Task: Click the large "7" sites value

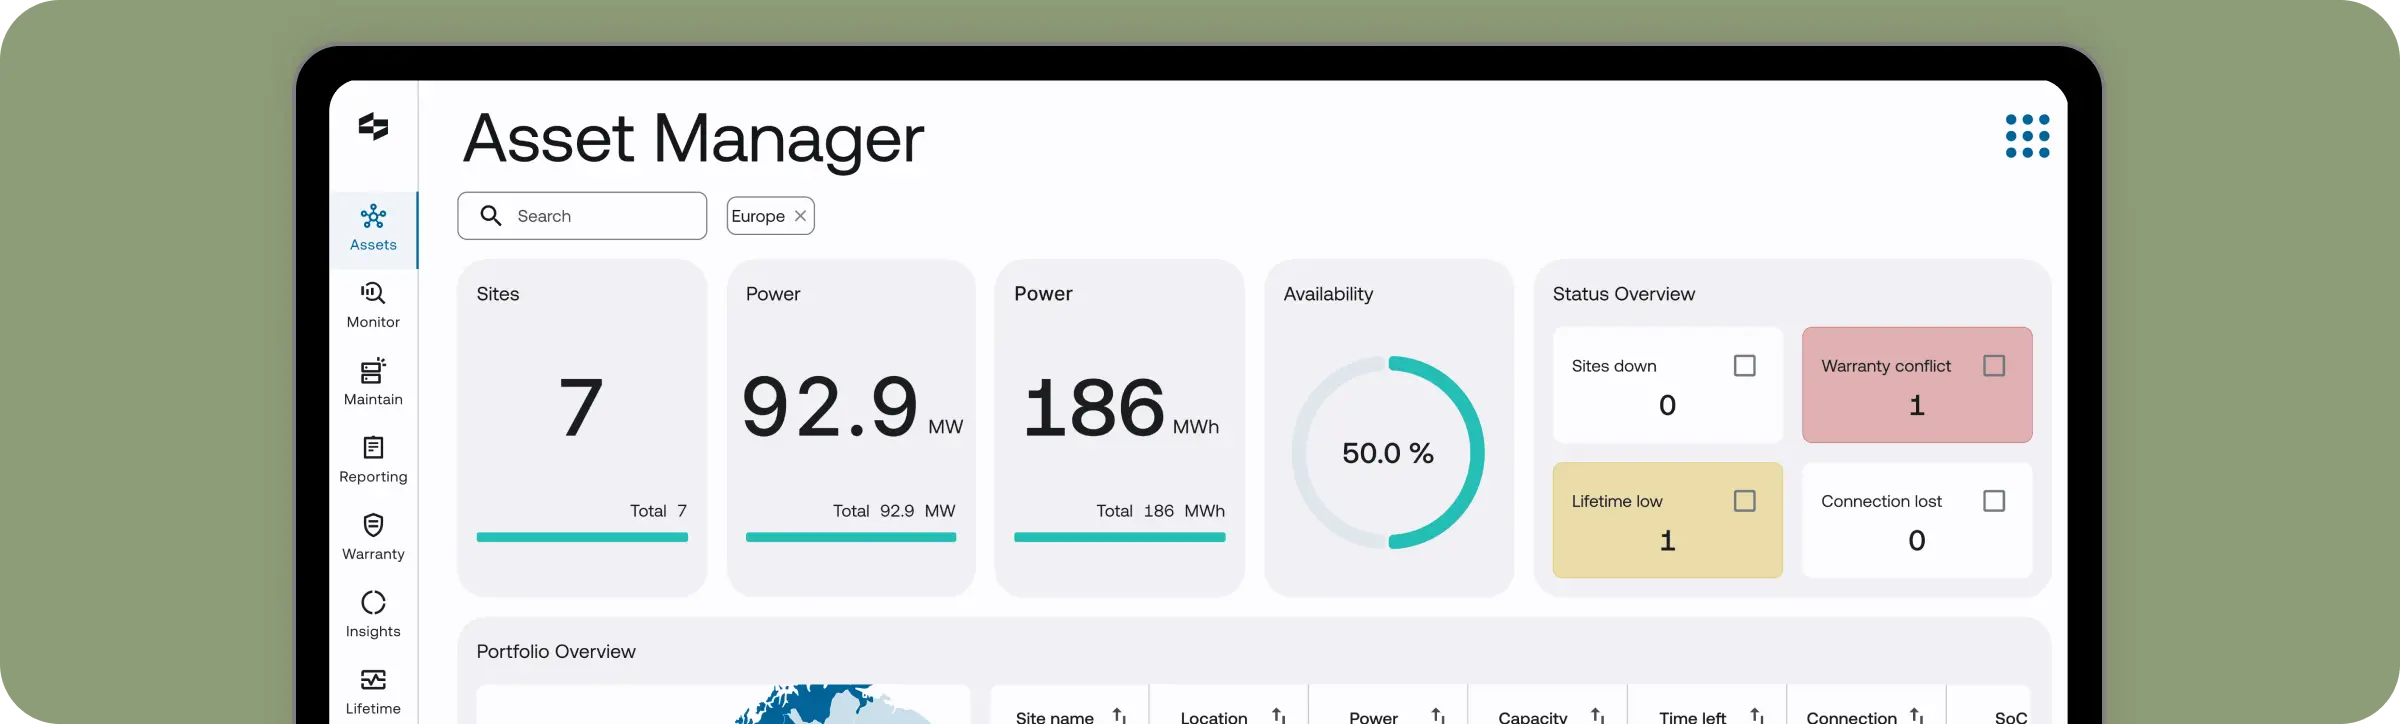Action: [x=581, y=408]
